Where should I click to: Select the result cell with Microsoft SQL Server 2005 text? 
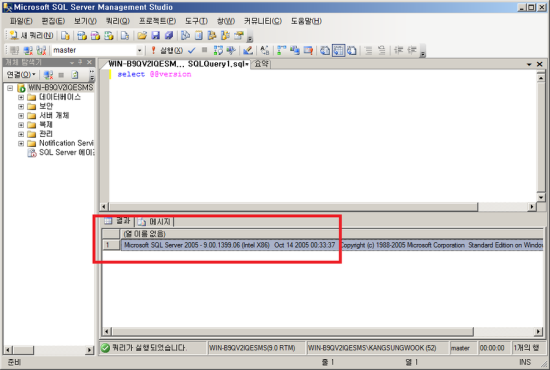coord(331,245)
